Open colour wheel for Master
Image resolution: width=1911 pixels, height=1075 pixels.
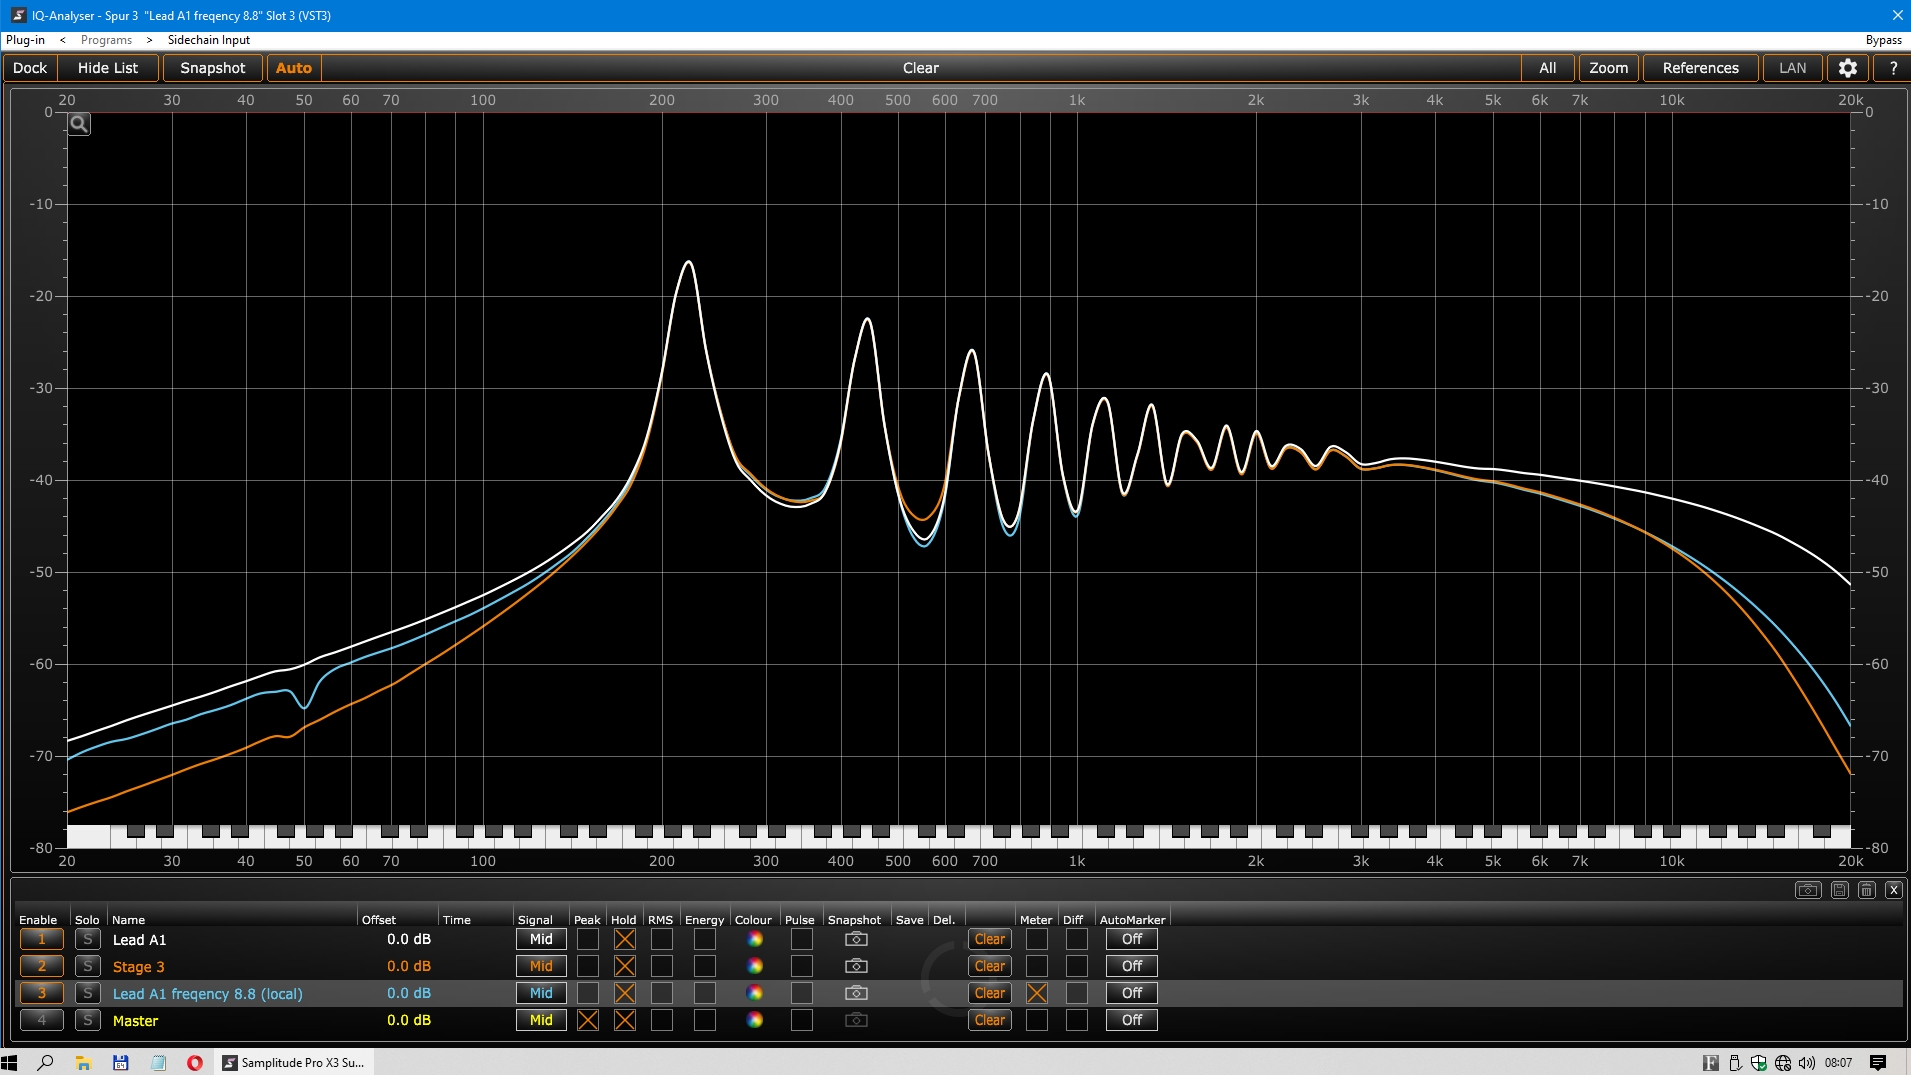[755, 1020]
